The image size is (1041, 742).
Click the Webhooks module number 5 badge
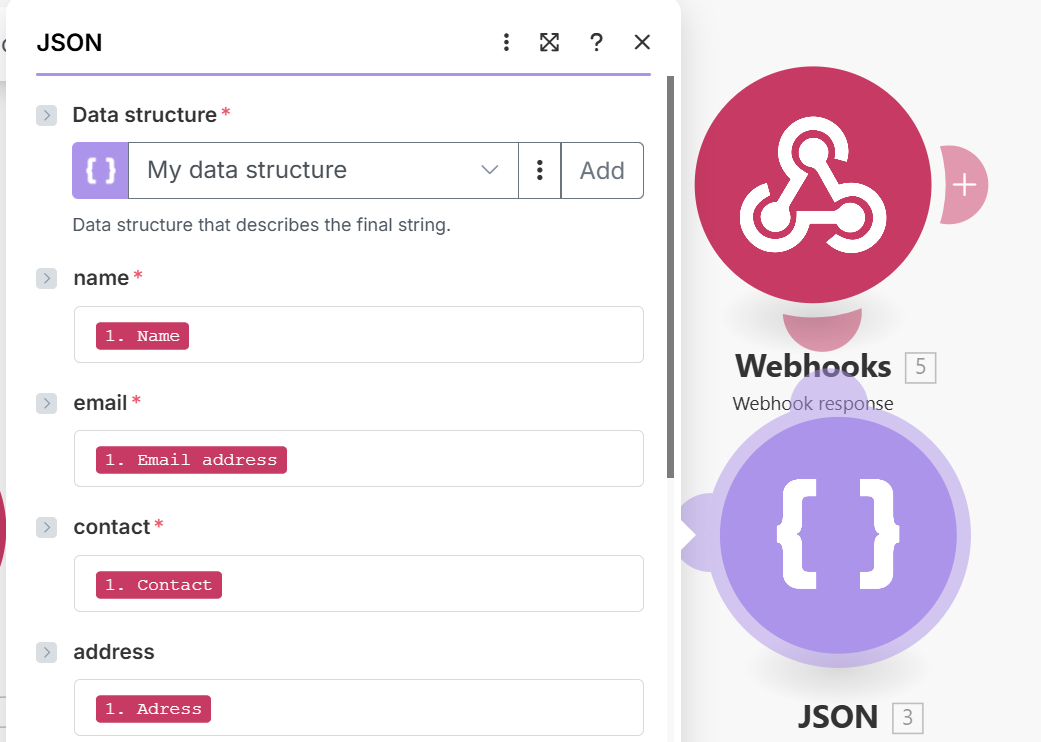[920, 367]
